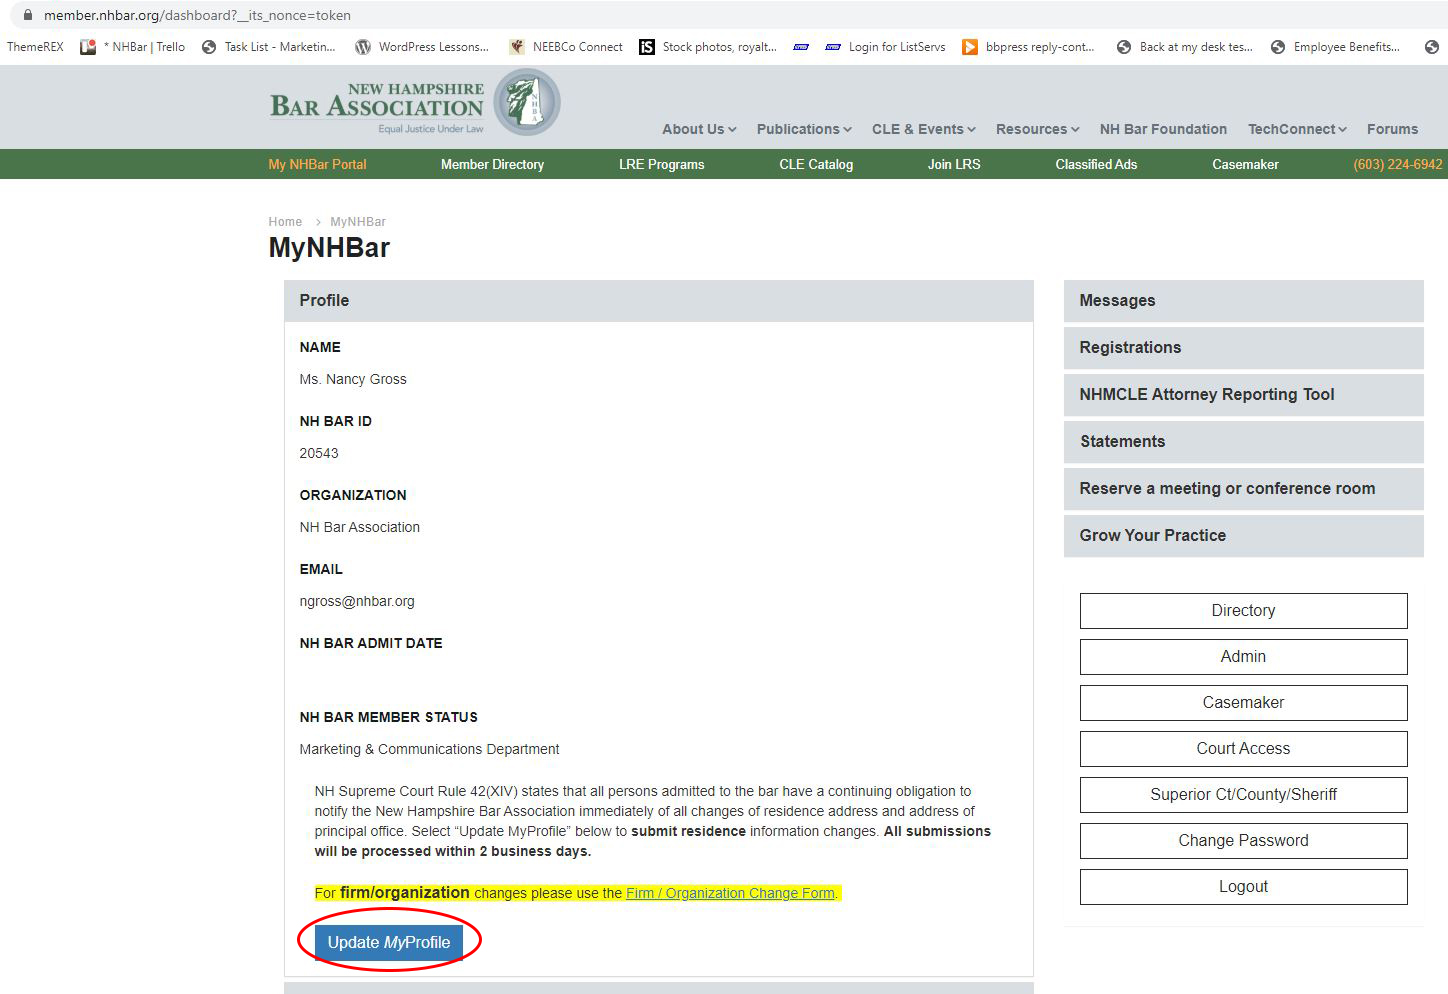Open Task List Marketing bookmark

268,47
